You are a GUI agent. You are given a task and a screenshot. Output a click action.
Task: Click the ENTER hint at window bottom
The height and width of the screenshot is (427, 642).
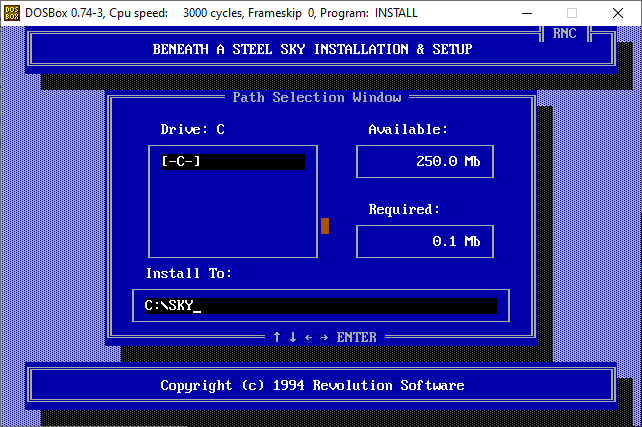click(356, 337)
